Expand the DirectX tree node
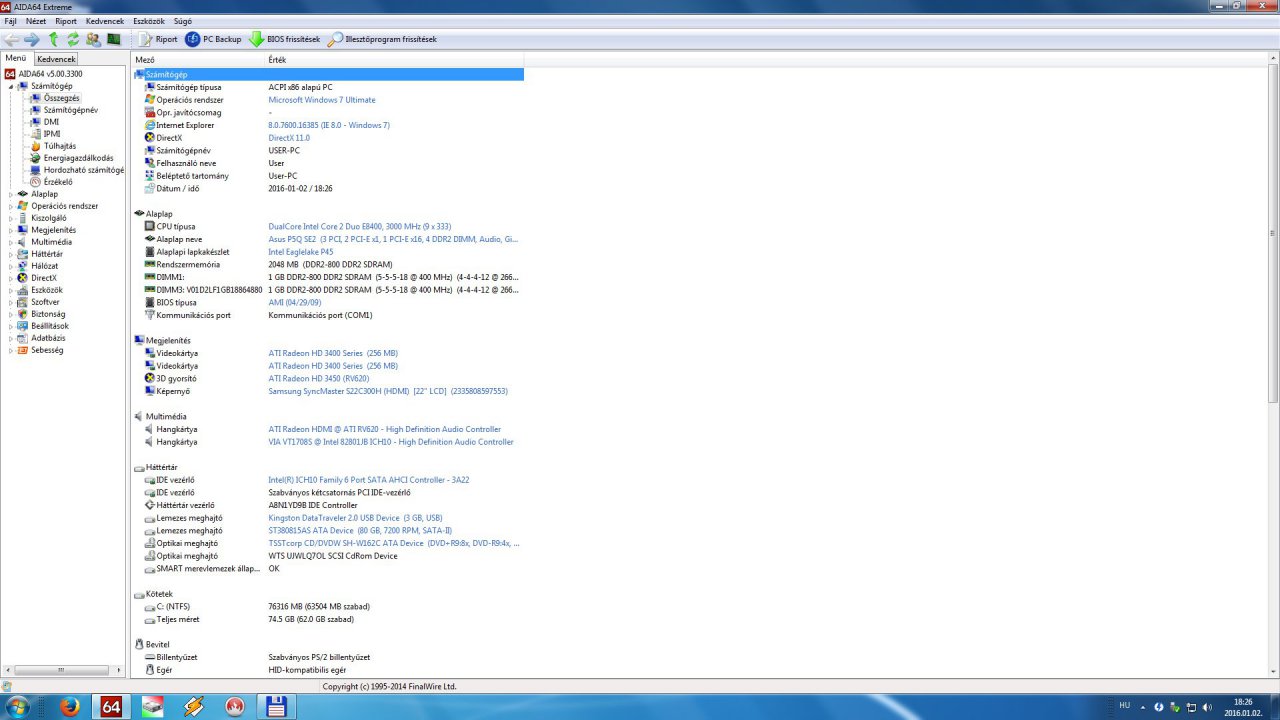Screen dimensions: 1280x720 [11, 278]
